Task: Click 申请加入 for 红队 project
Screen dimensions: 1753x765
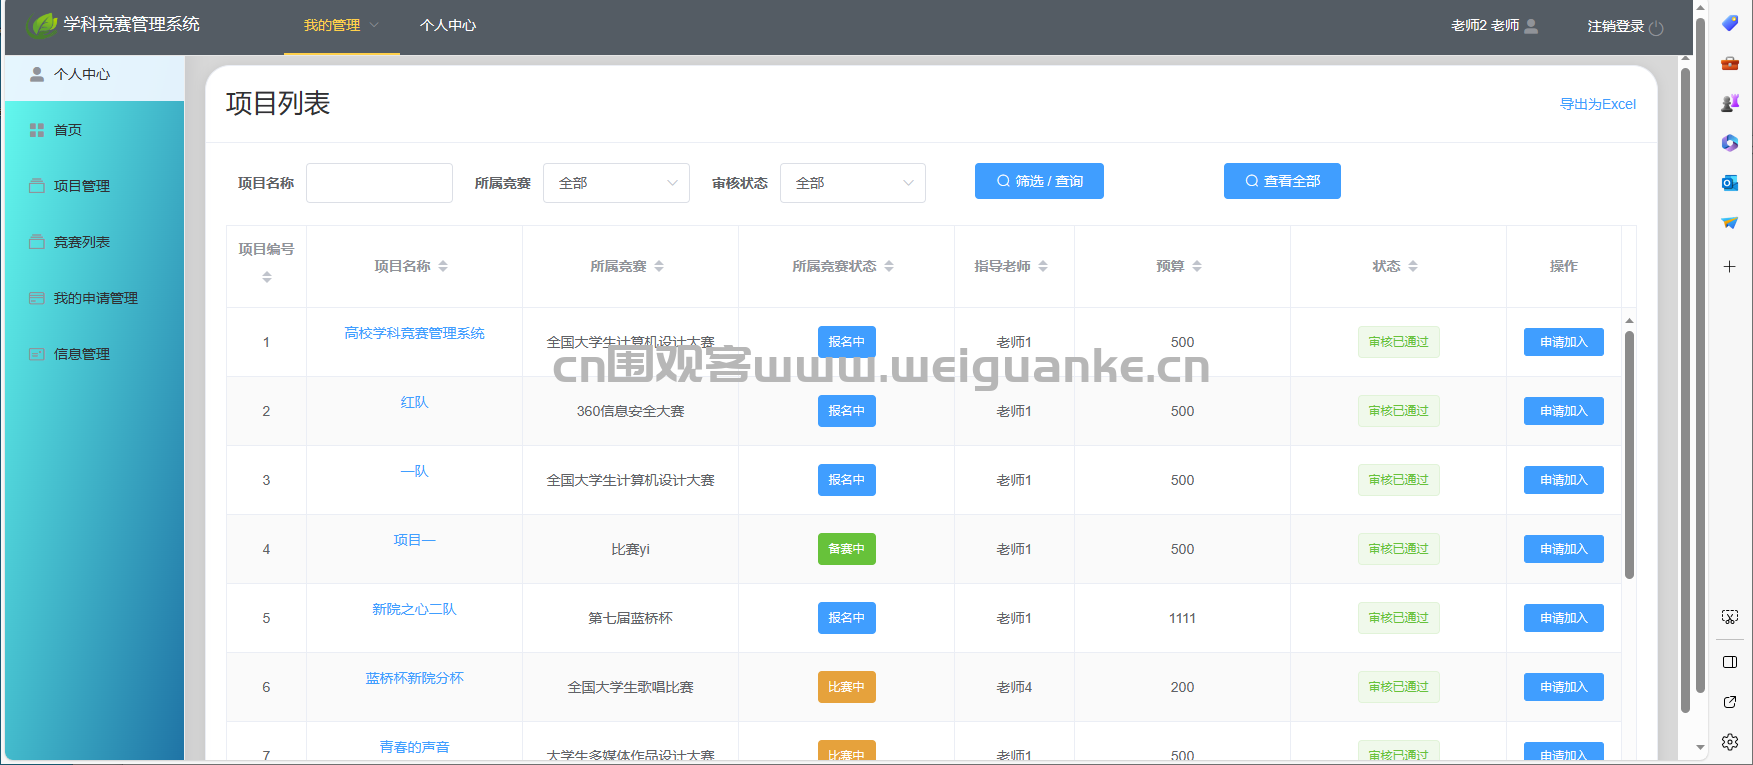Action: [1563, 411]
